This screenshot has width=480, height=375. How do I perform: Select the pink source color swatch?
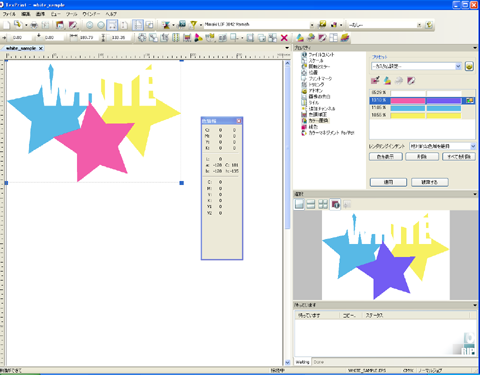[408, 100]
